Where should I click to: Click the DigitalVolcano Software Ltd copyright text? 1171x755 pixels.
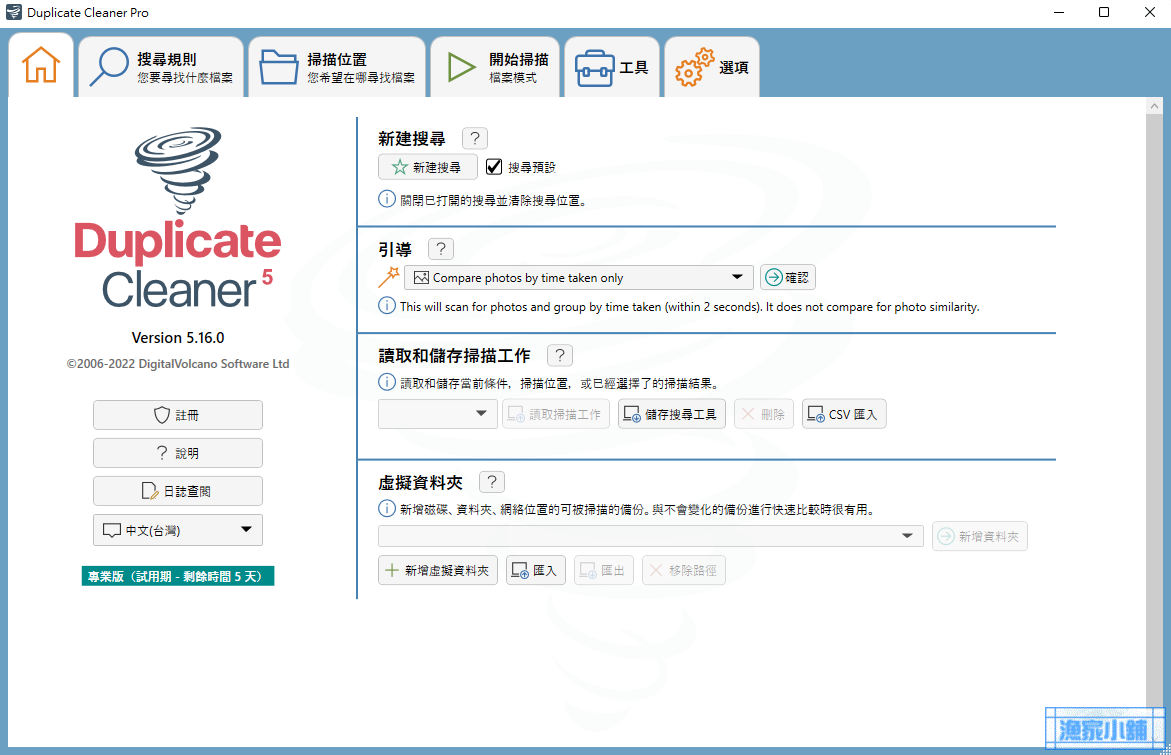click(178, 364)
